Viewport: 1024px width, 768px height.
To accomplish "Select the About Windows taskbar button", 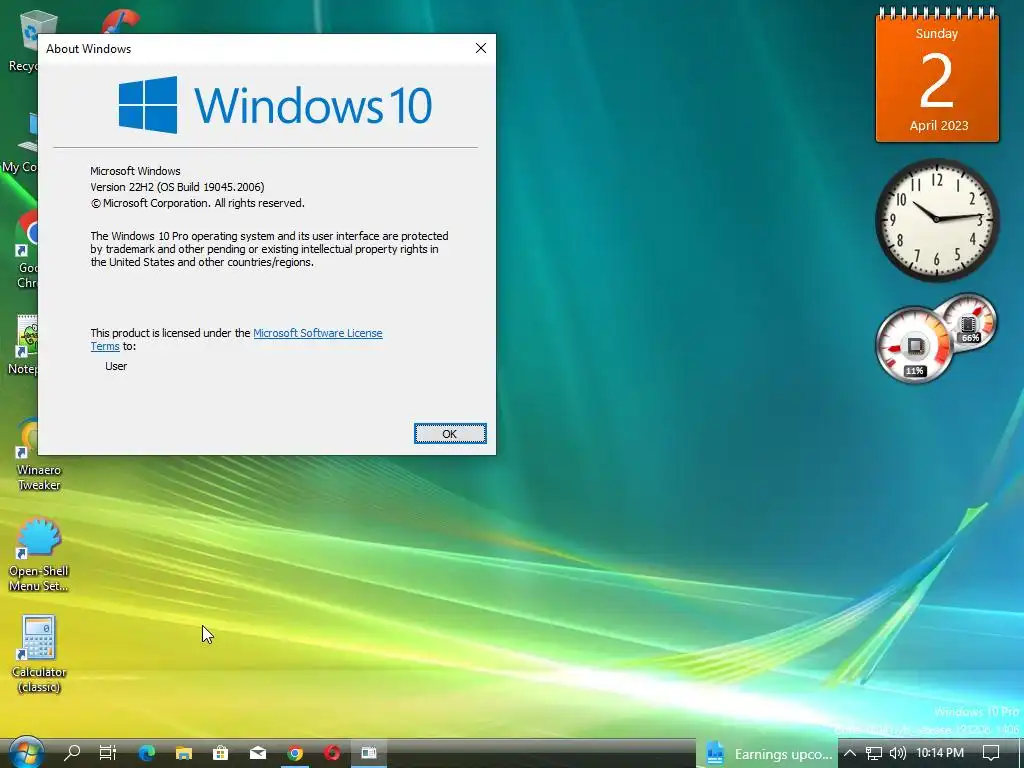I will (369, 753).
